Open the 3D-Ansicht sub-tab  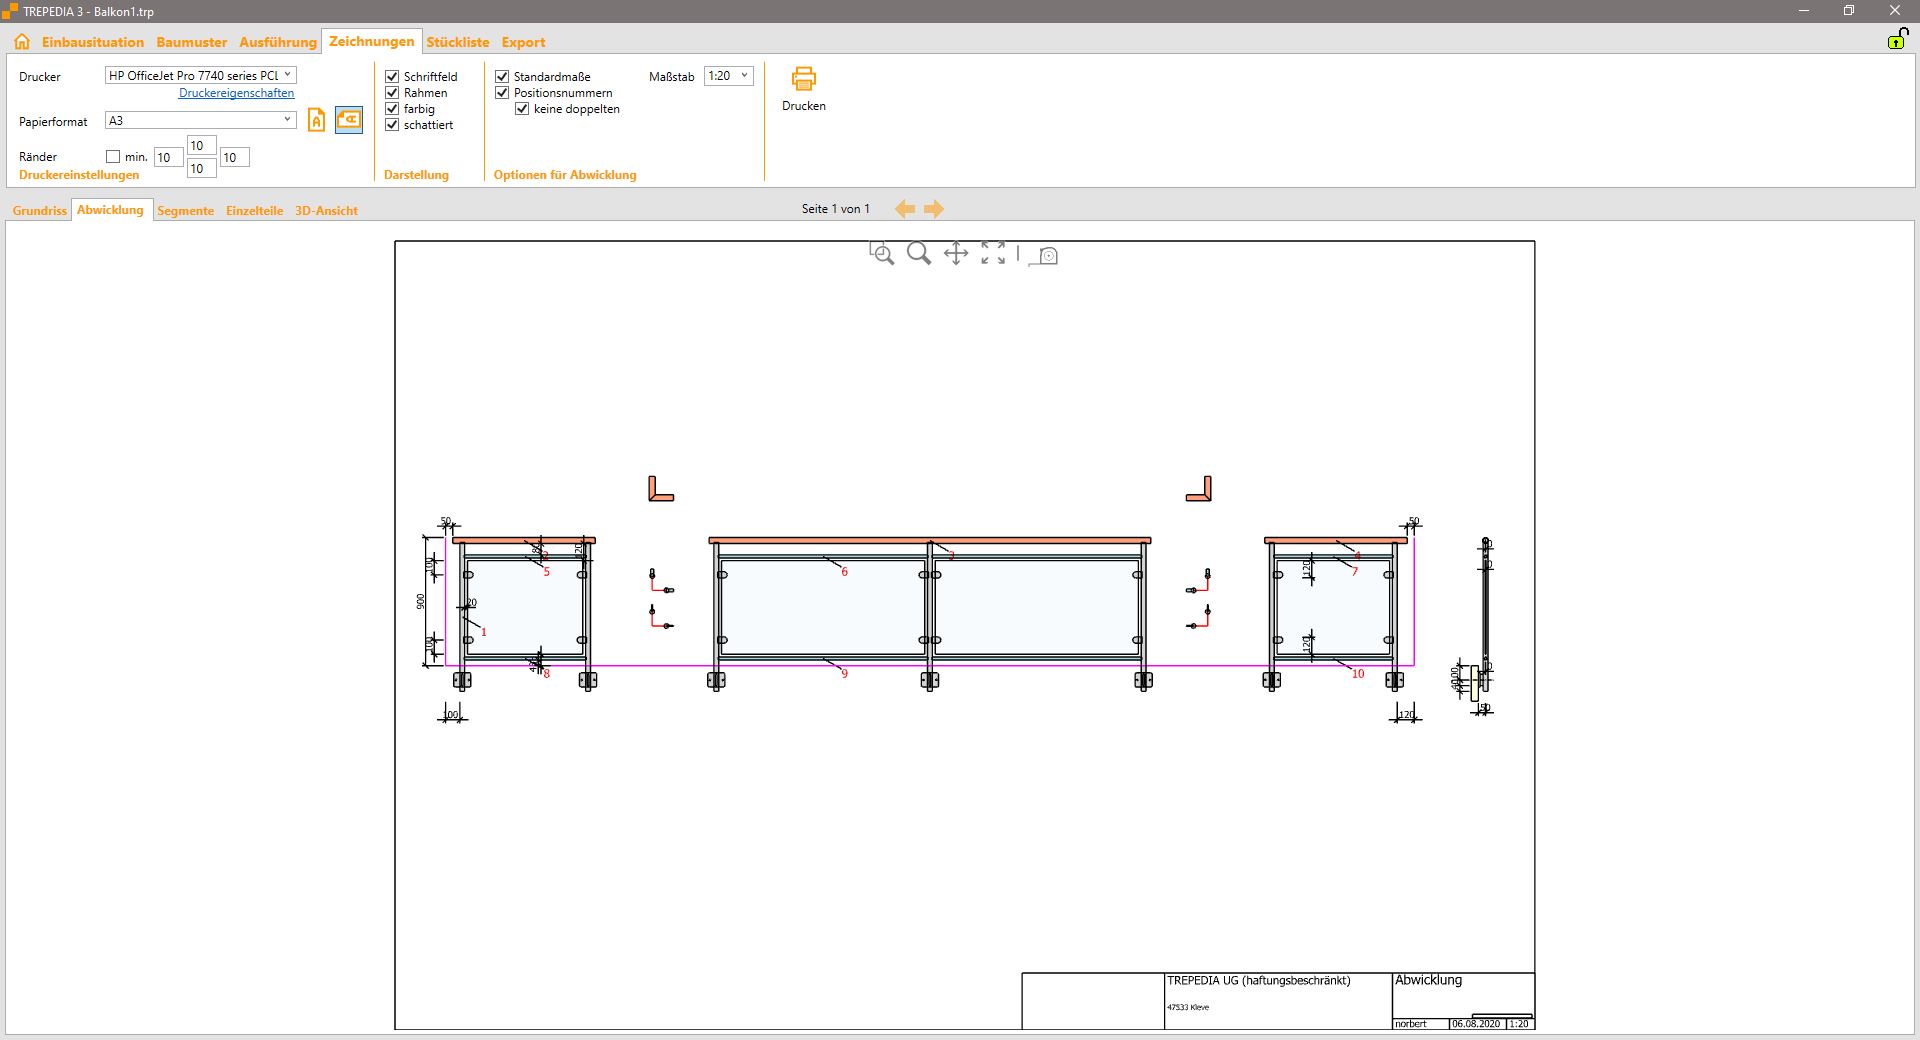click(326, 211)
